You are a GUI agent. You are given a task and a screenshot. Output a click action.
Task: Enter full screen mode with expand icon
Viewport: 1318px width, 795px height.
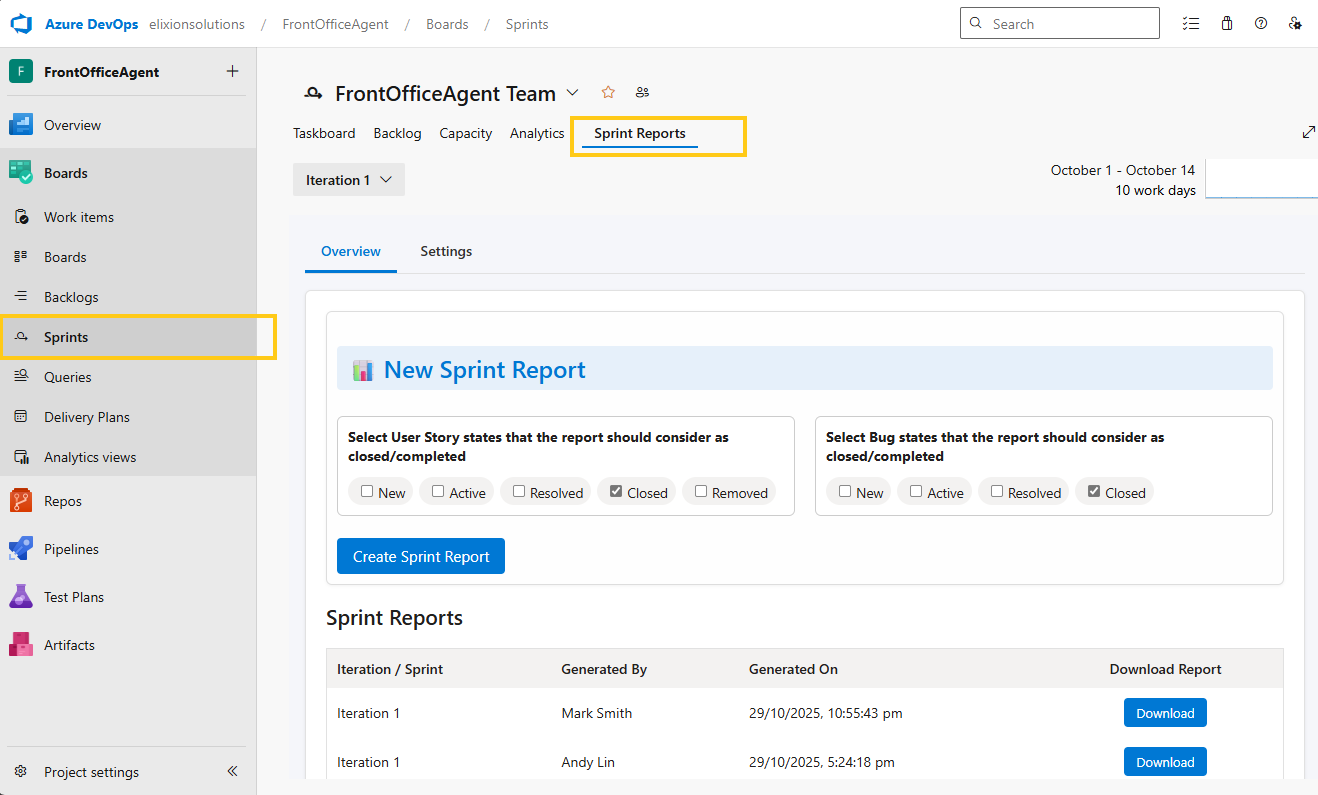[x=1308, y=132]
